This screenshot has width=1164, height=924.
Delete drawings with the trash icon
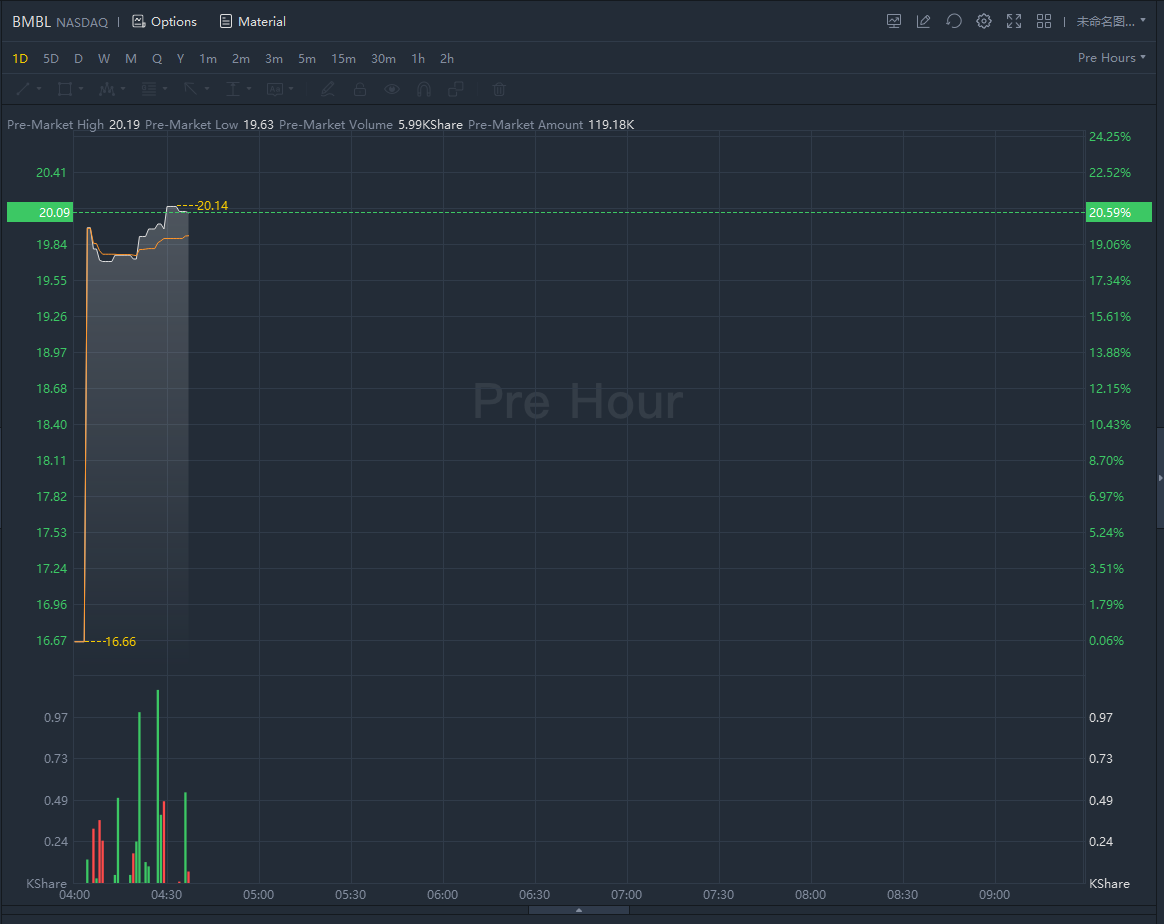click(499, 89)
